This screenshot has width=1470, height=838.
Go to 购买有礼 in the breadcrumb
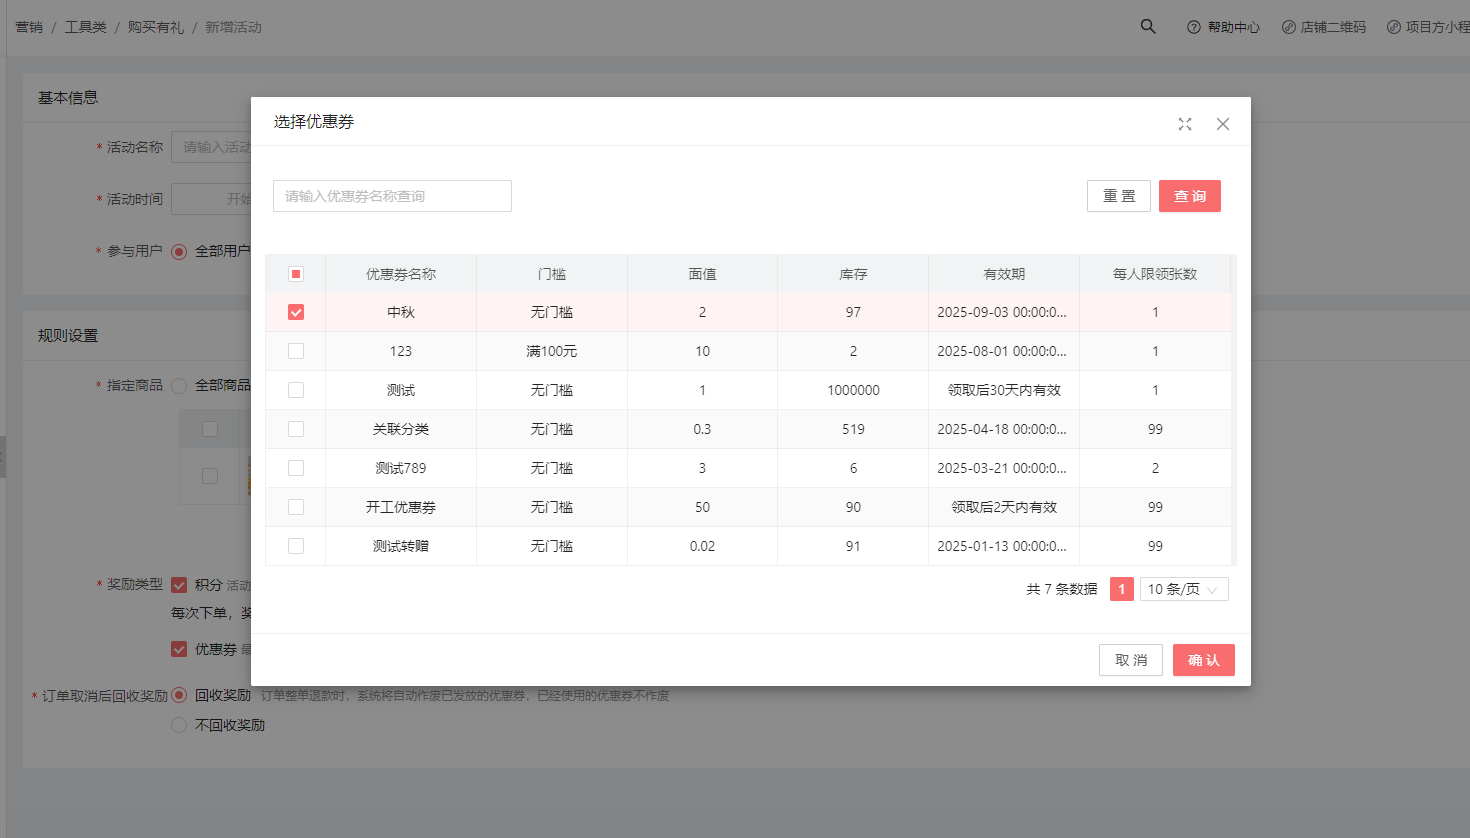[x=155, y=27]
